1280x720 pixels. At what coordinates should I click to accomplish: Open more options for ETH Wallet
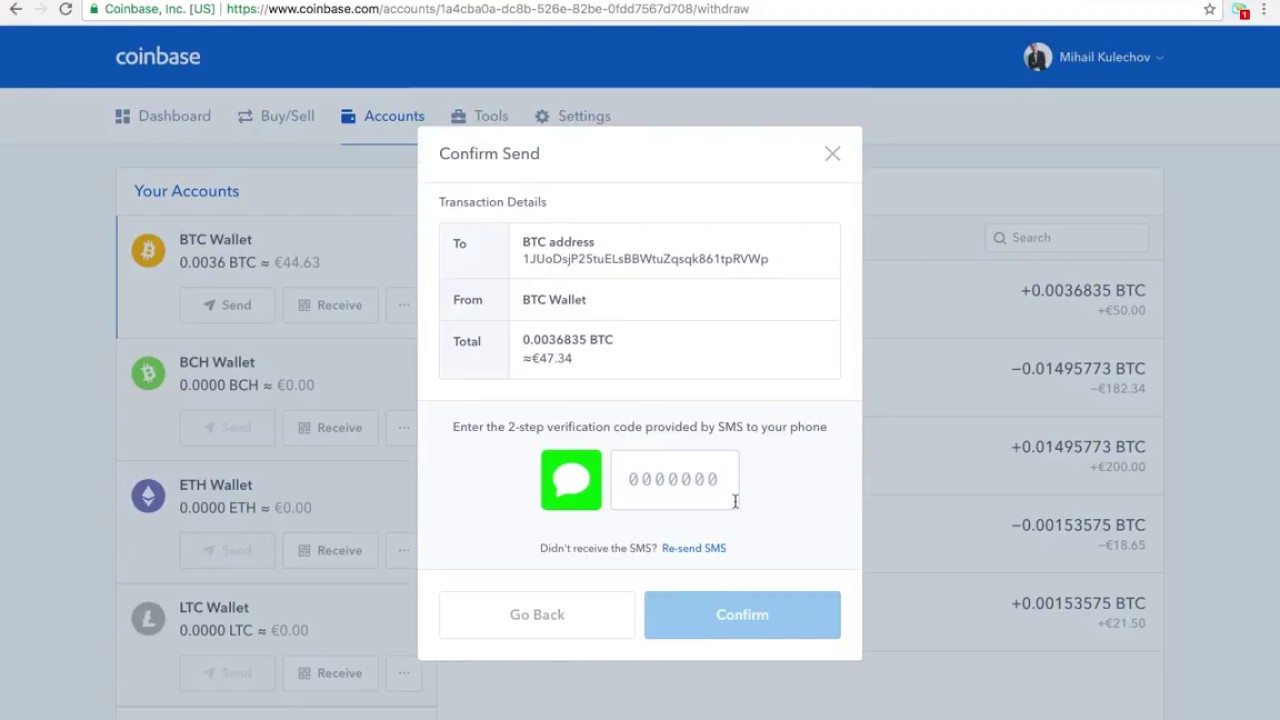click(x=403, y=551)
